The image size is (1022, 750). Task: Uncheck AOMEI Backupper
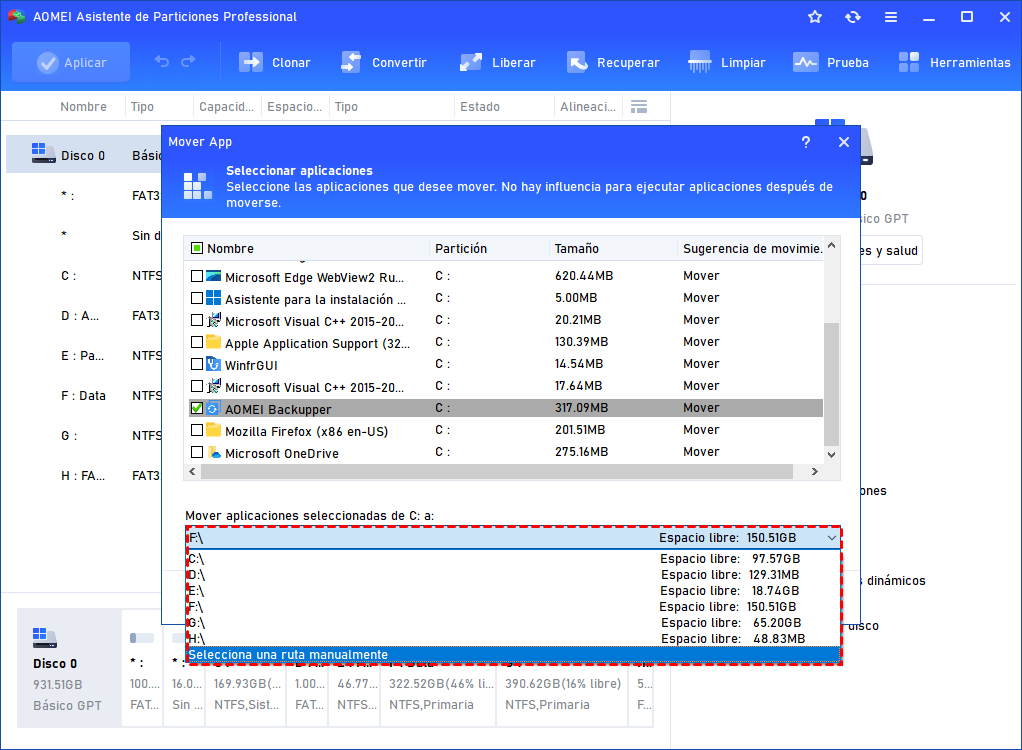click(x=197, y=408)
